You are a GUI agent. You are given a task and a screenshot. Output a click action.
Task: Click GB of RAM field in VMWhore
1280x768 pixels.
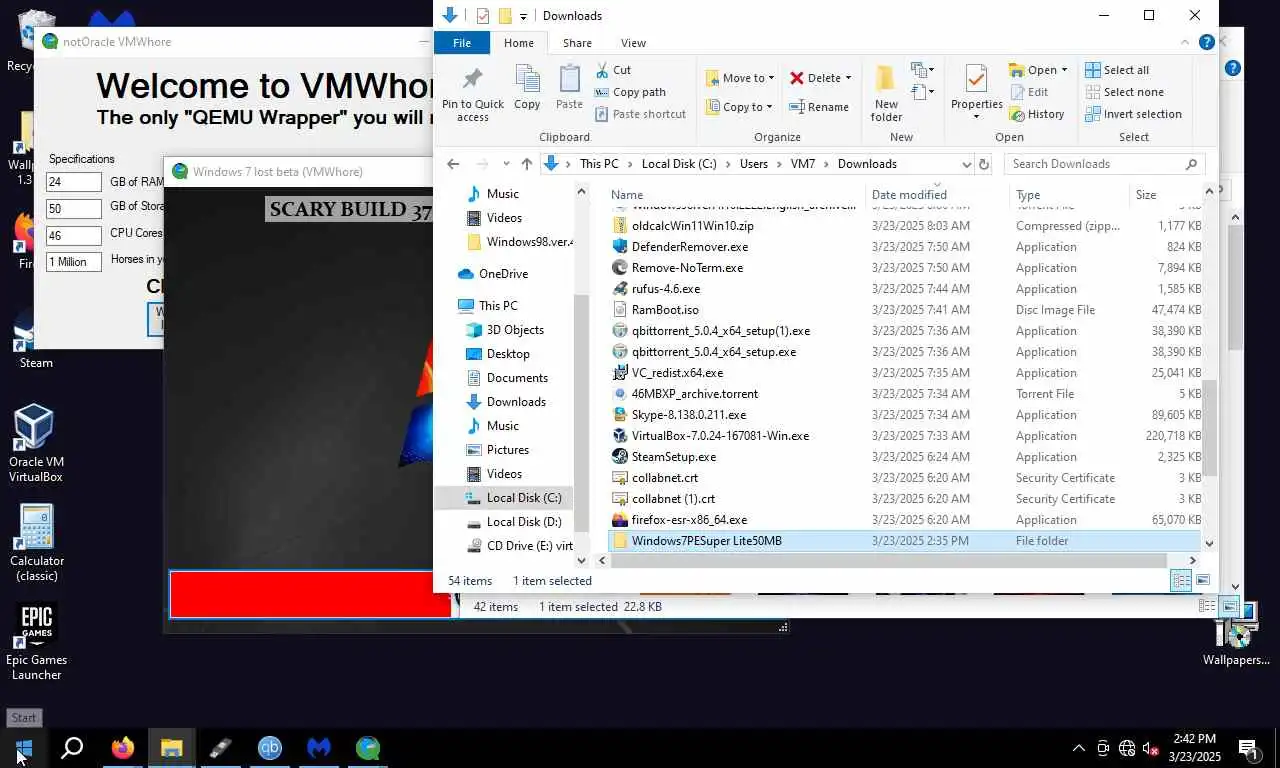pyautogui.click(x=74, y=182)
